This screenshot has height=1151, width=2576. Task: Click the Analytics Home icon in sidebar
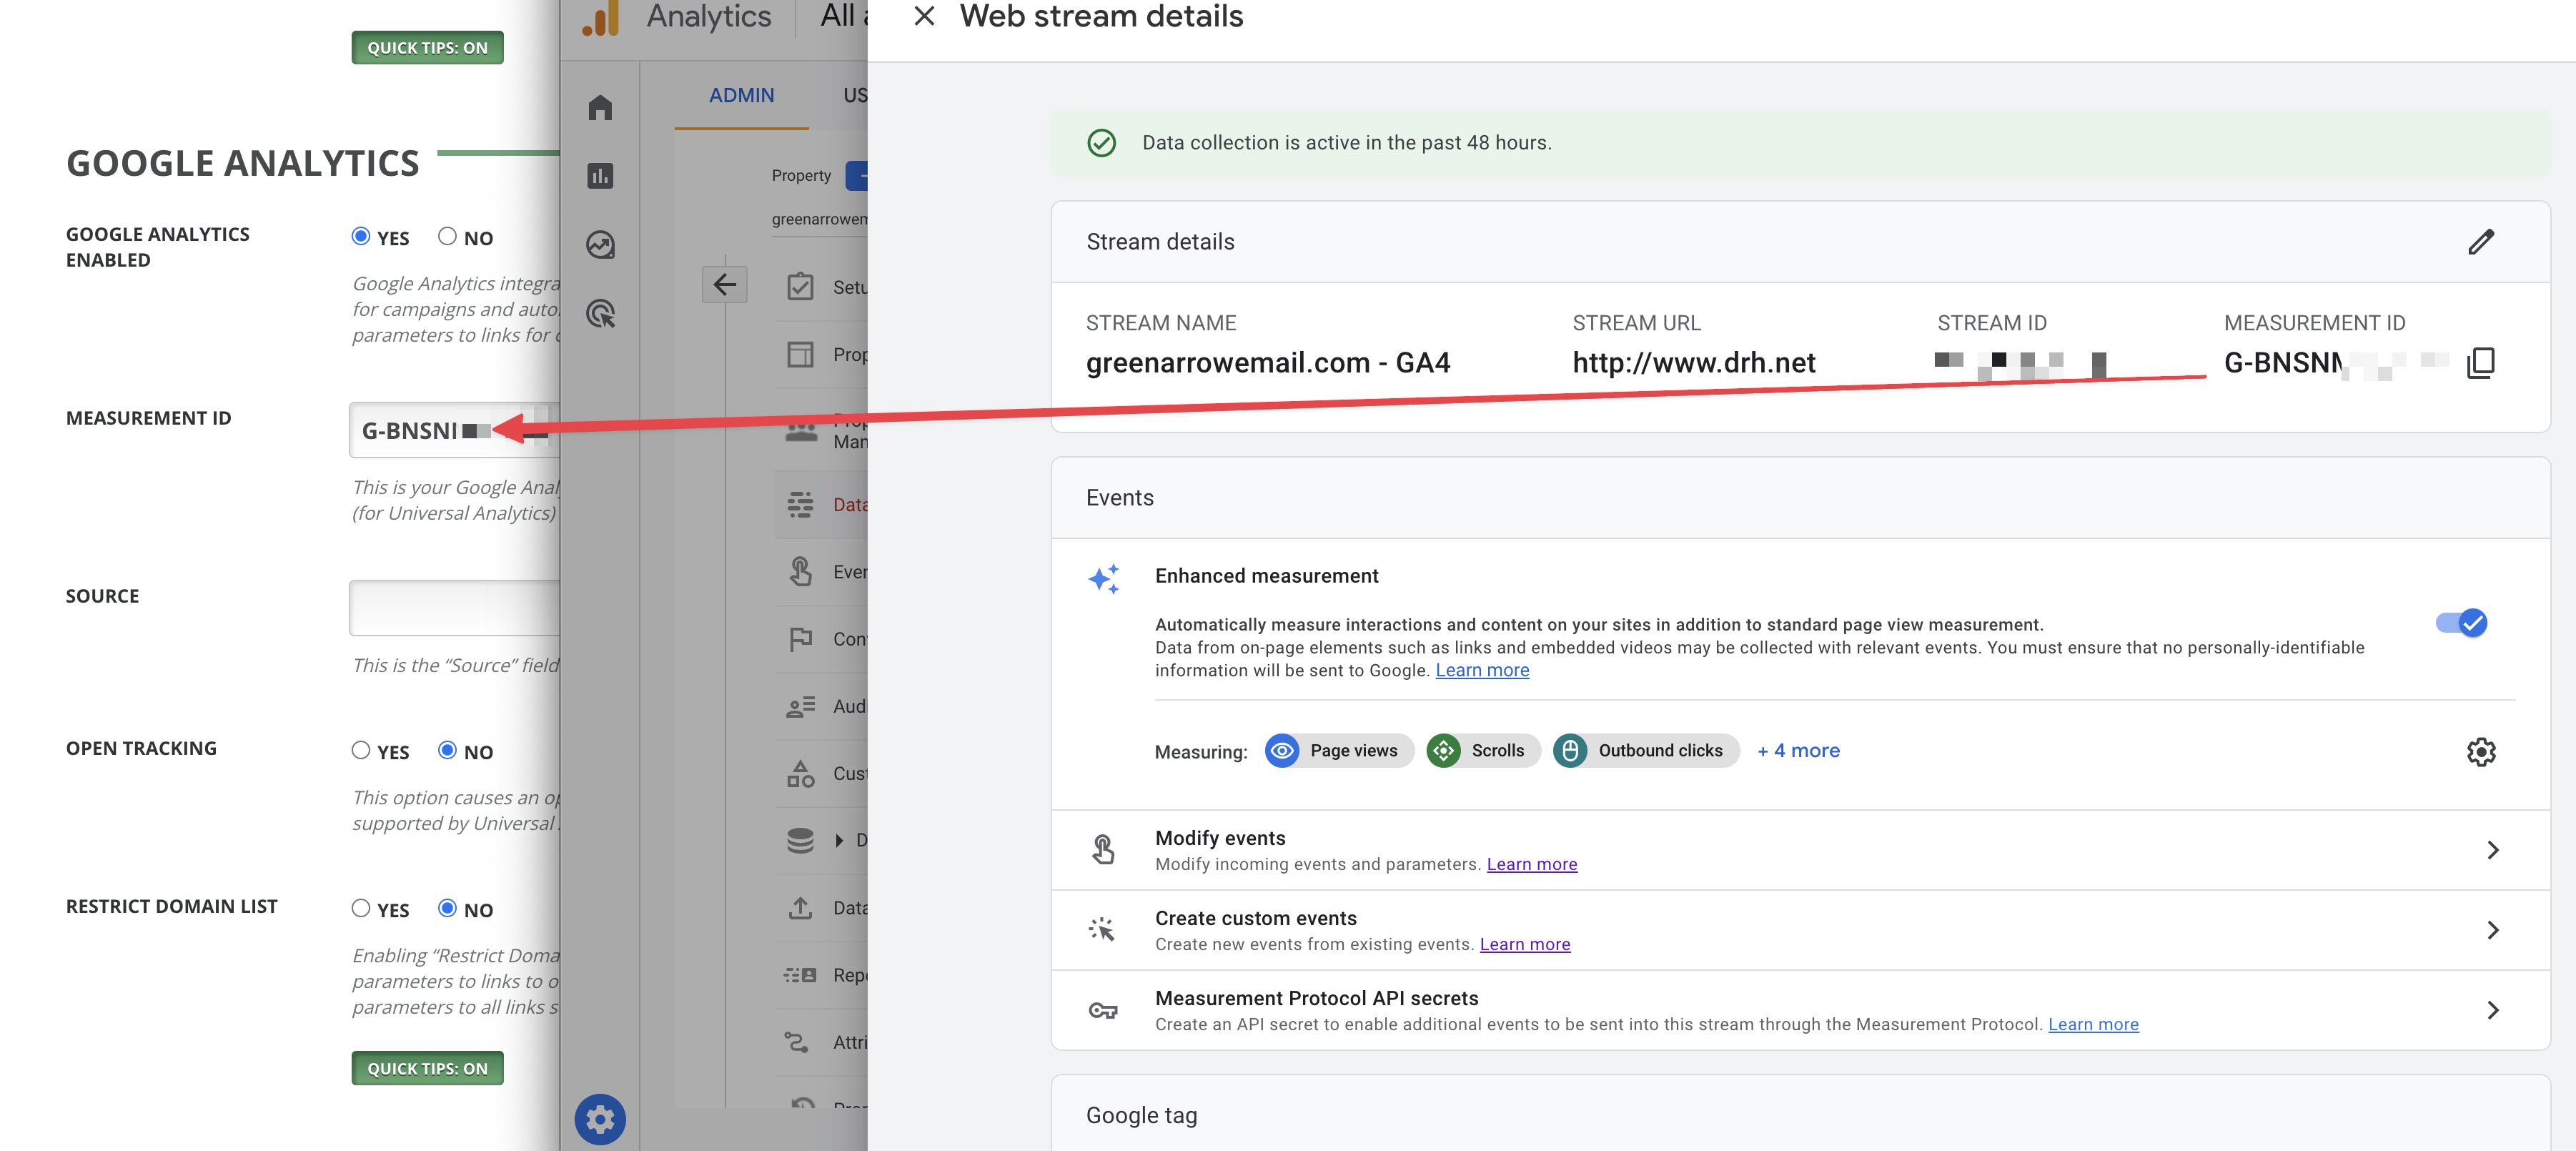pyautogui.click(x=600, y=107)
